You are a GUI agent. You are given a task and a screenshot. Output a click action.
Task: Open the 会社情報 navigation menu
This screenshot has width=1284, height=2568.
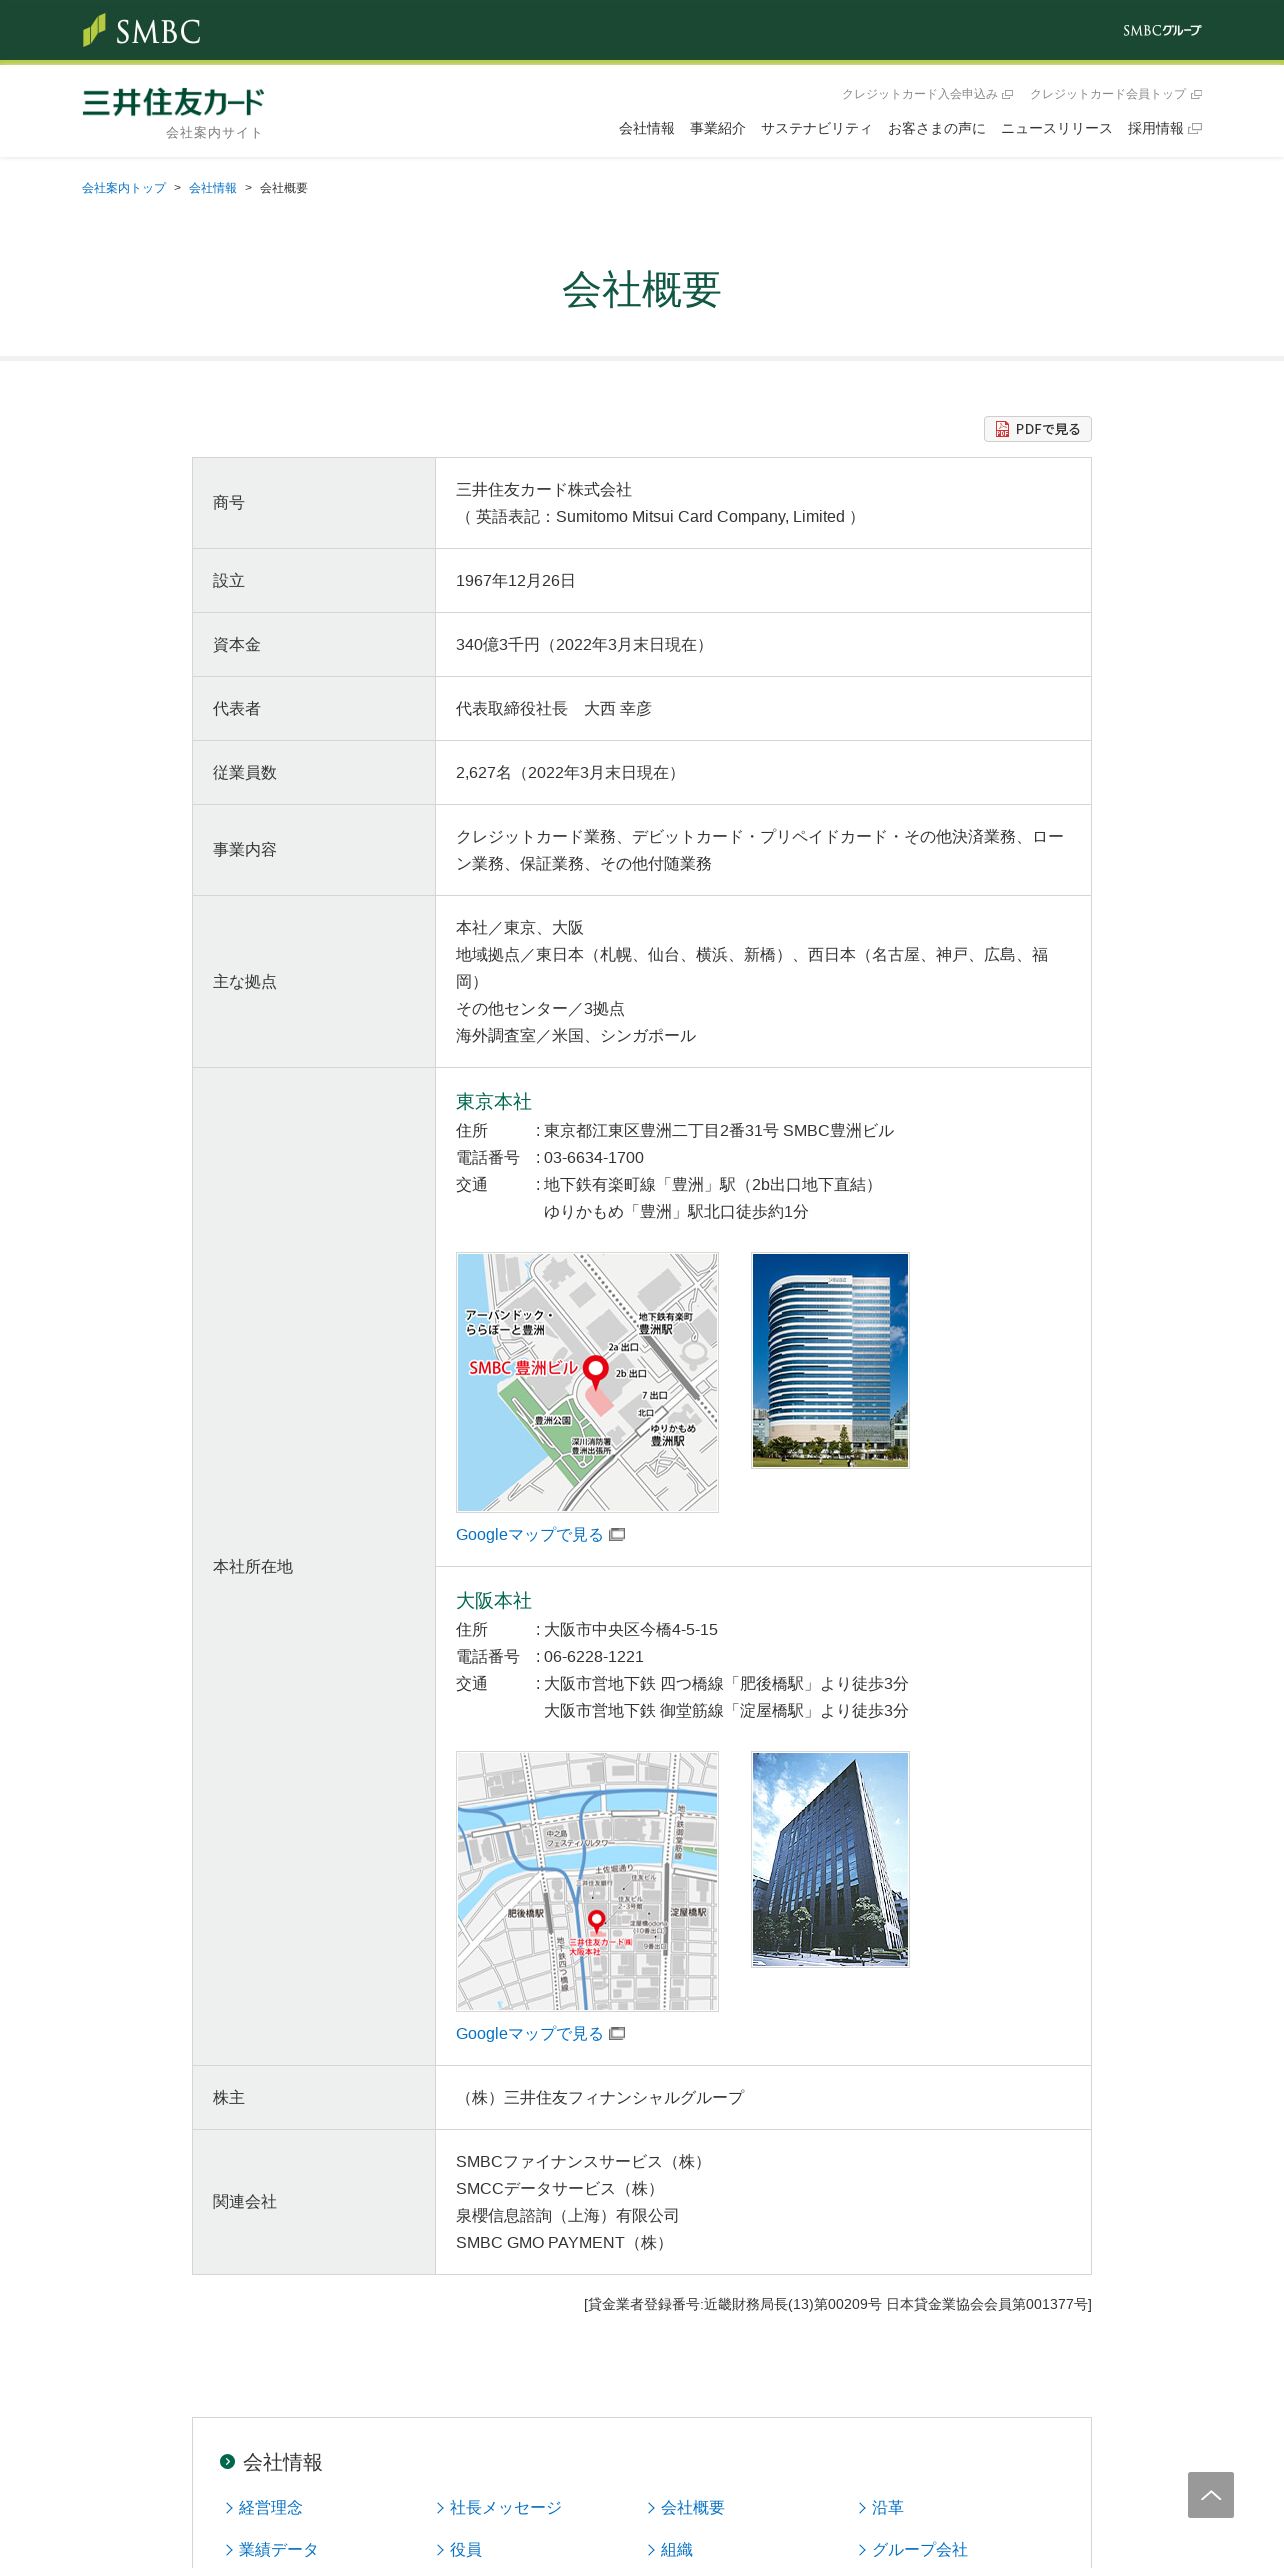[647, 128]
